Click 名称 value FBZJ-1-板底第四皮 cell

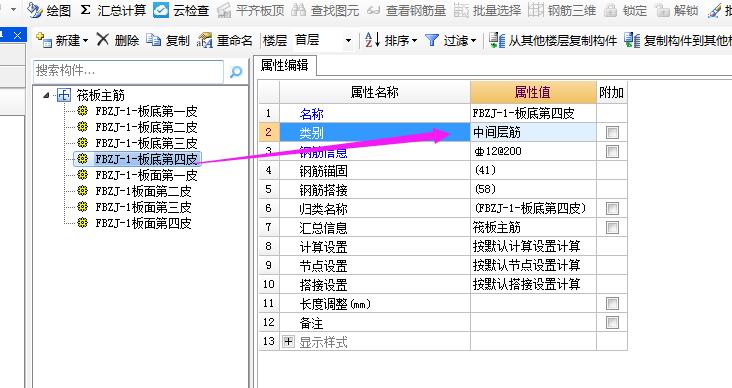click(533, 113)
